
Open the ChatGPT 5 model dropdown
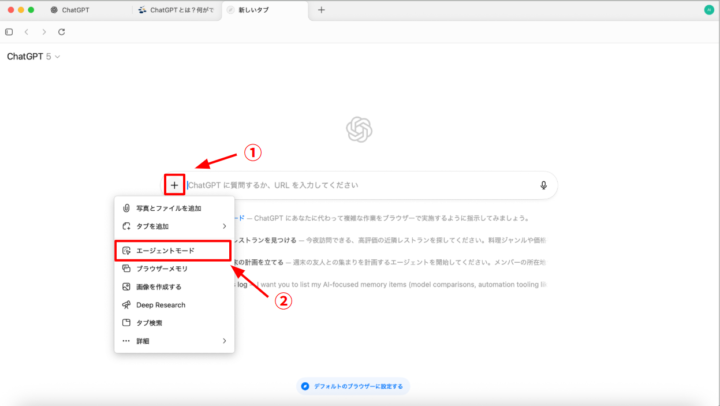click(x=34, y=57)
